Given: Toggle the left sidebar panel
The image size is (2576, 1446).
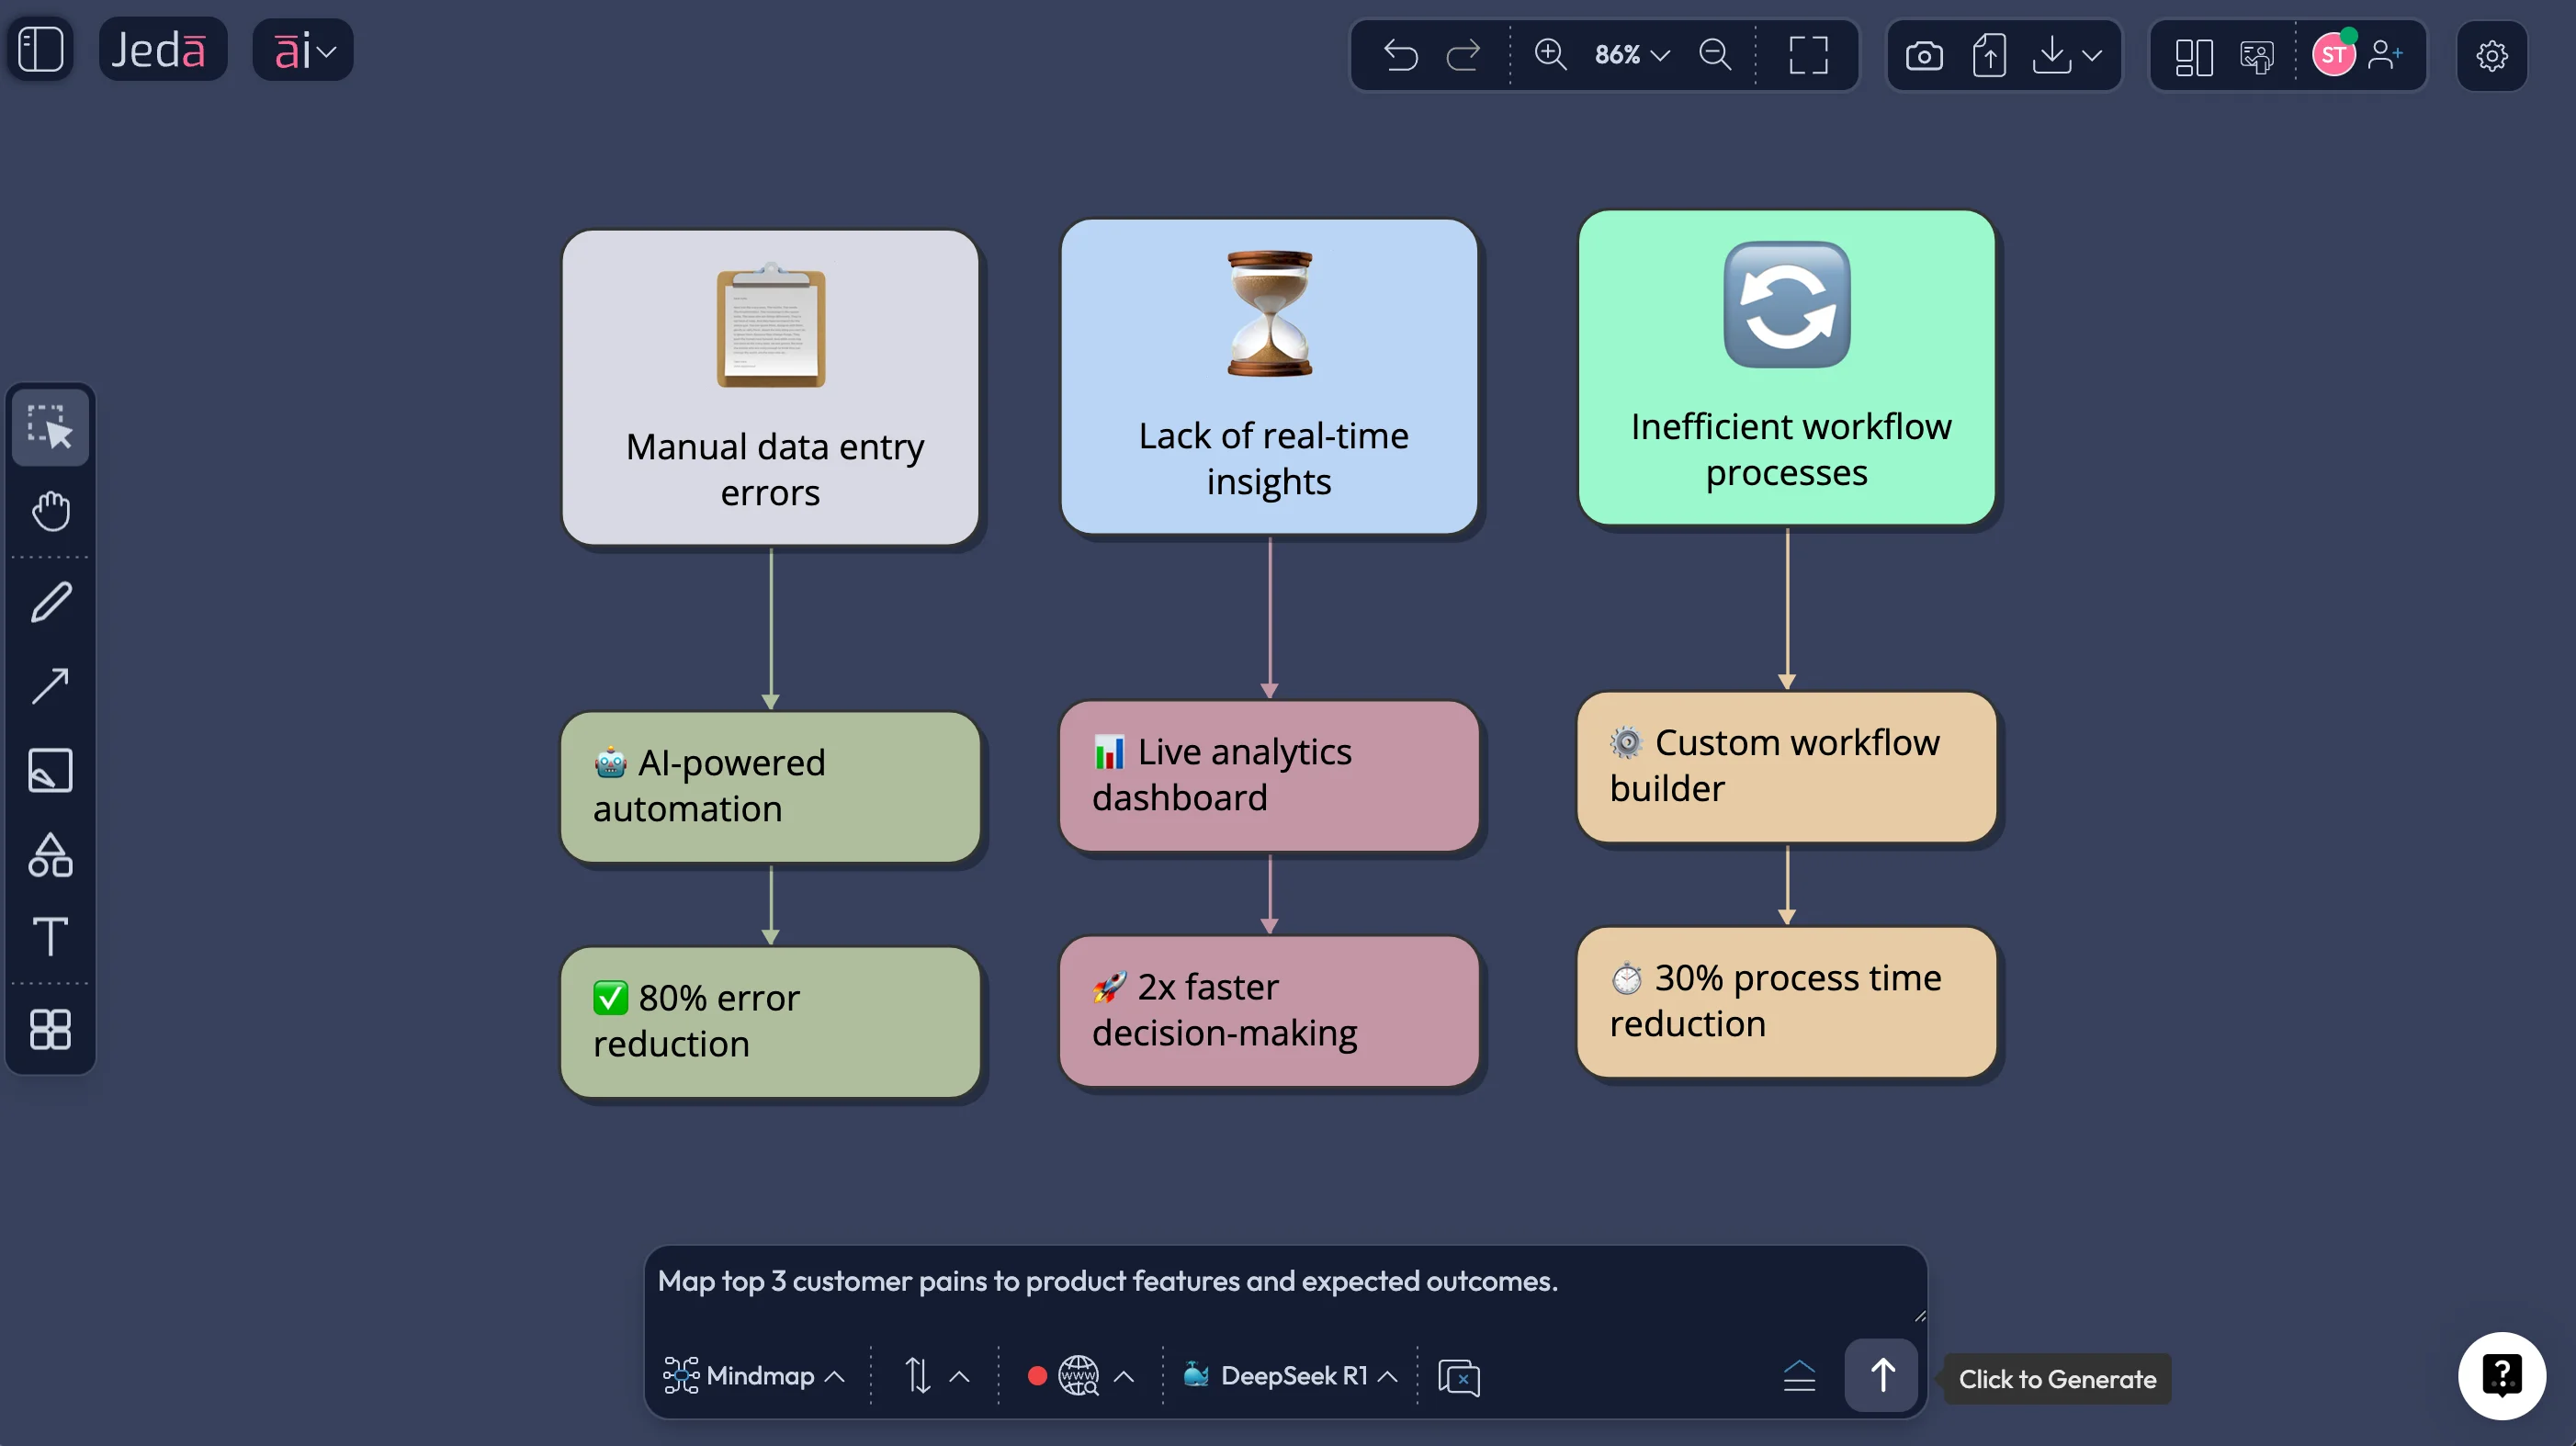Looking at the screenshot, I should (41, 49).
